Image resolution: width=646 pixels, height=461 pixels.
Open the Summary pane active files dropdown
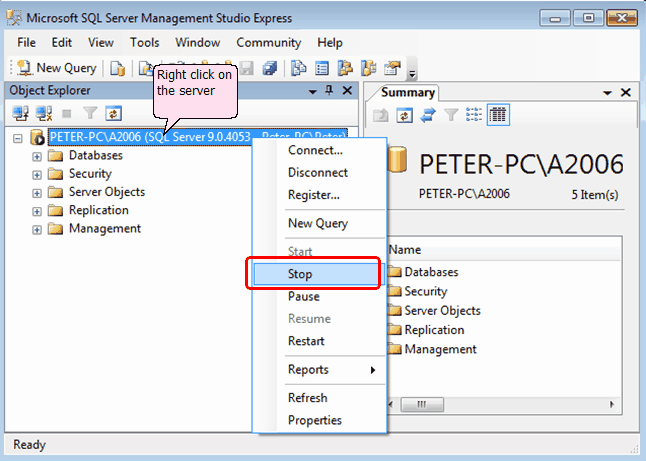click(x=607, y=93)
